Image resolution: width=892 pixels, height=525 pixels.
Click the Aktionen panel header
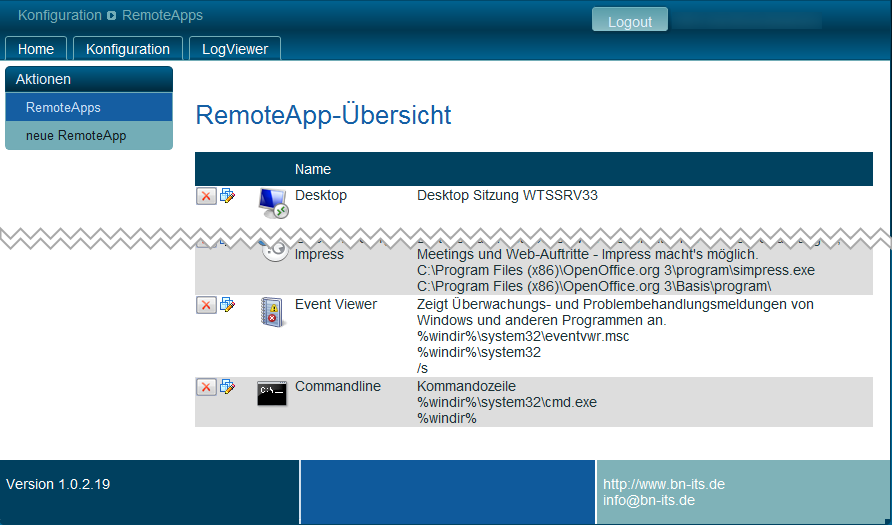89,79
